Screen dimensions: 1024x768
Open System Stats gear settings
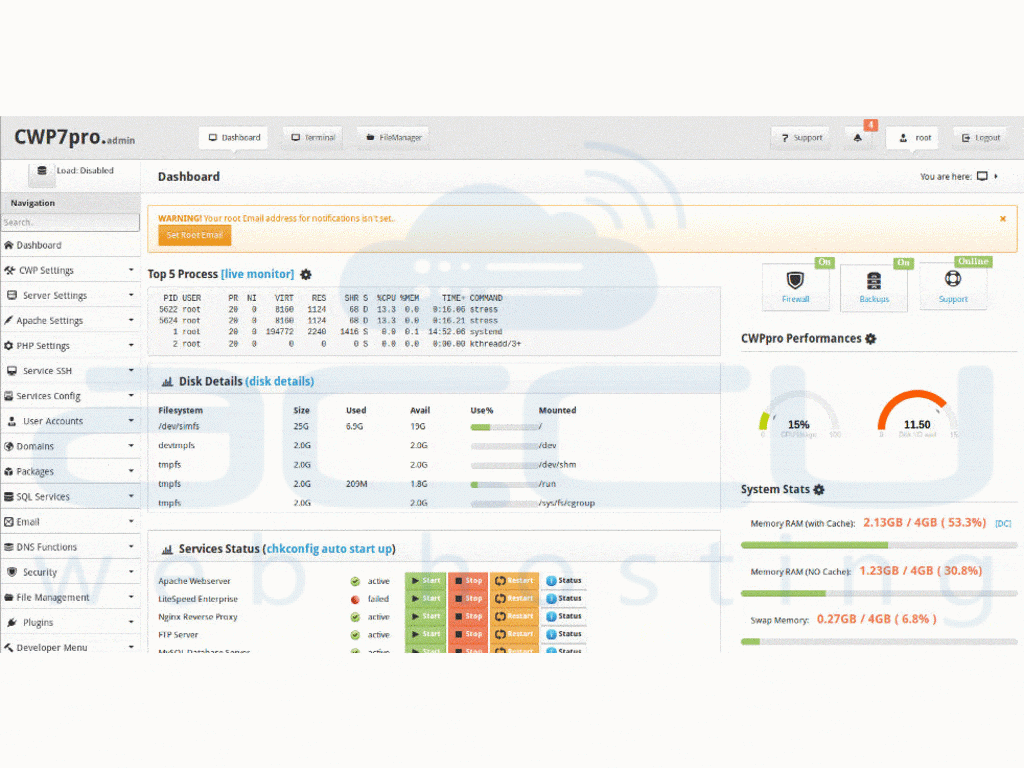[819, 489]
